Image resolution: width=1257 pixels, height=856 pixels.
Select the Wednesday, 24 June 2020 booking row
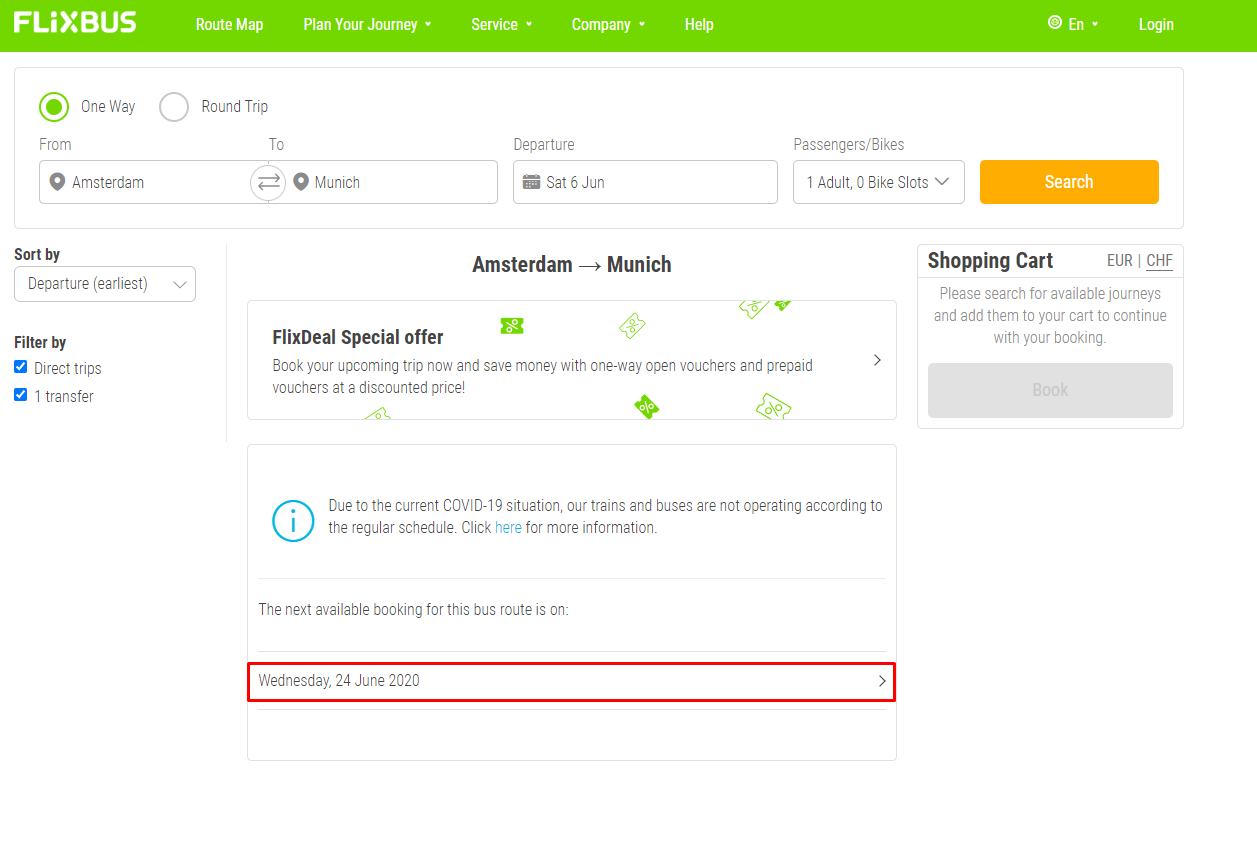coord(571,681)
